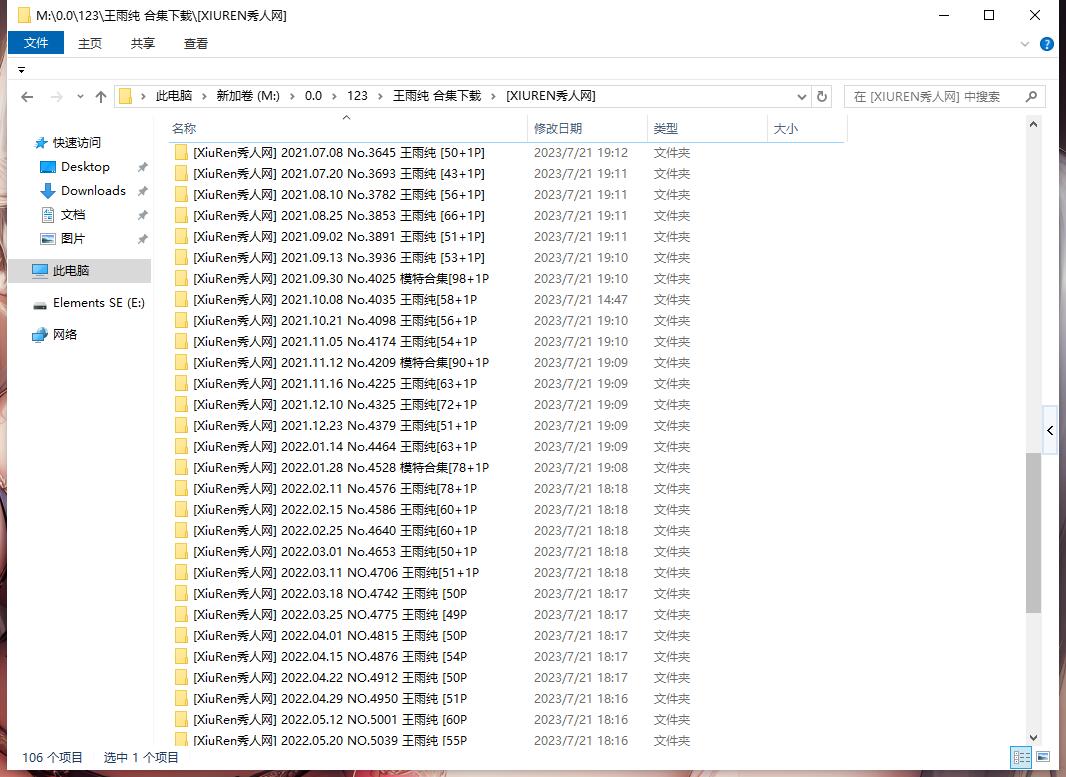The height and width of the screenshot is (777, 1066).
Task: Switch to the 共享 ribbon tab
Action: [x=143, y=44]
